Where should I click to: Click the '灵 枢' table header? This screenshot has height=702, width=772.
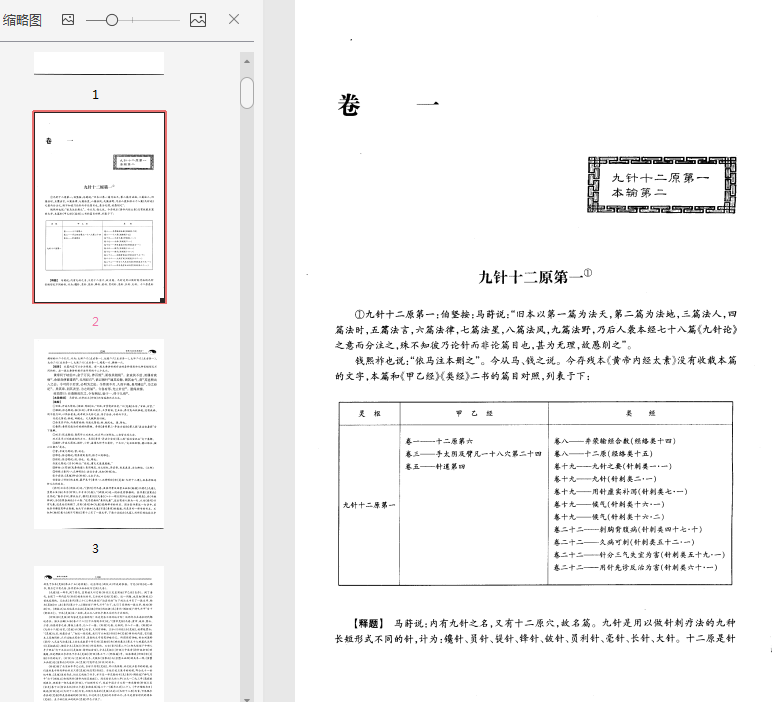[x=369, y=413]
